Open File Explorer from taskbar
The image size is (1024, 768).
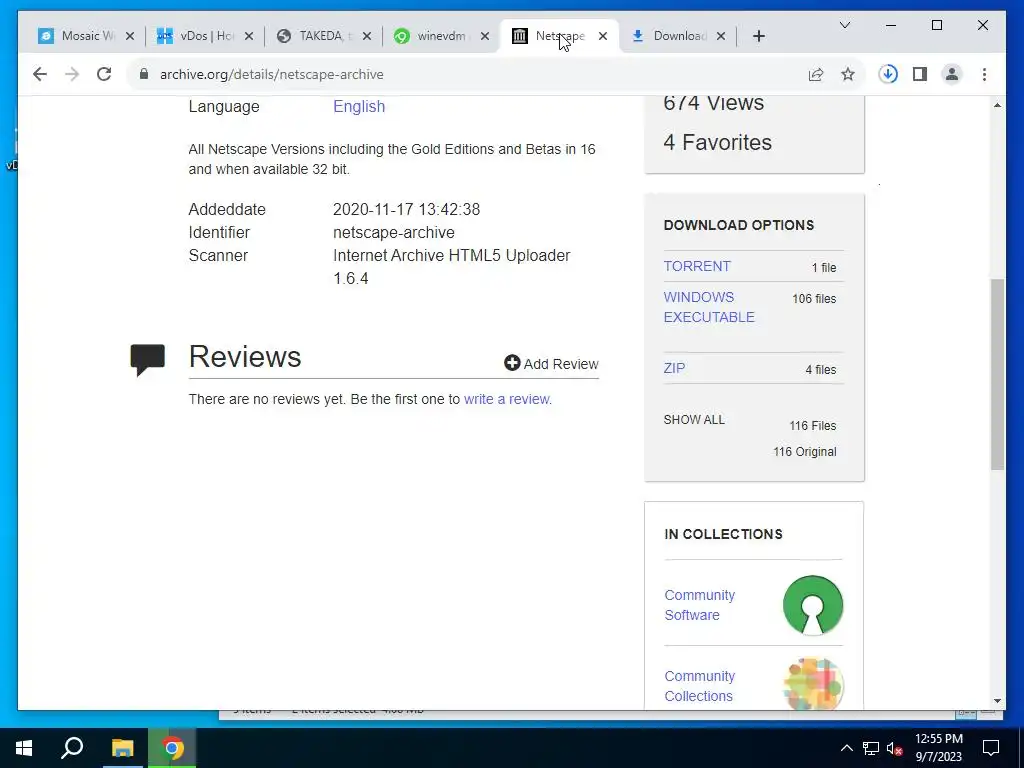tap(122, 748)
